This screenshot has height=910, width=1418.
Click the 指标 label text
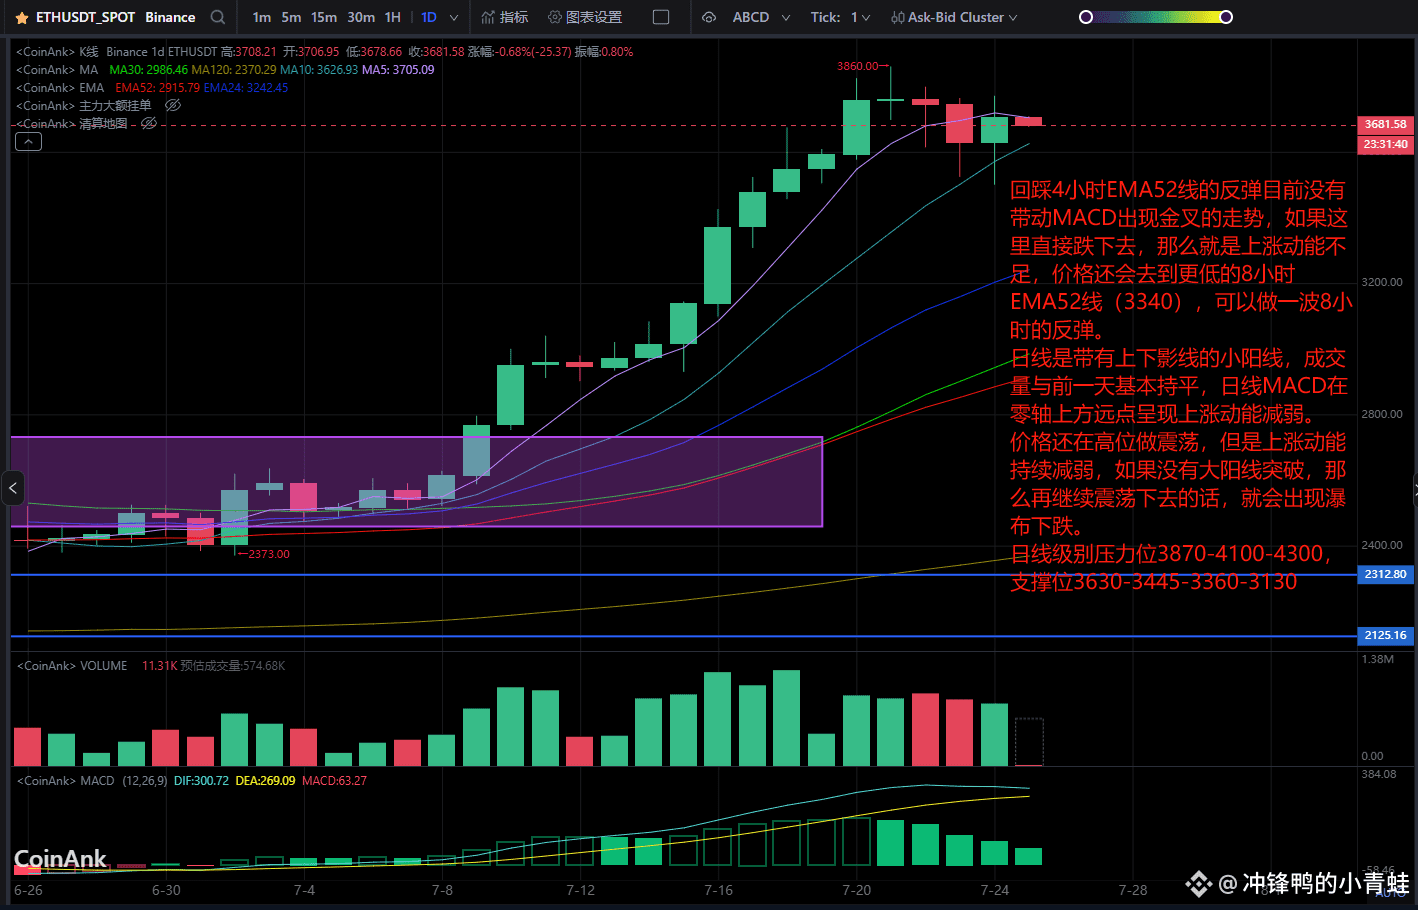[x=514, y=17]
